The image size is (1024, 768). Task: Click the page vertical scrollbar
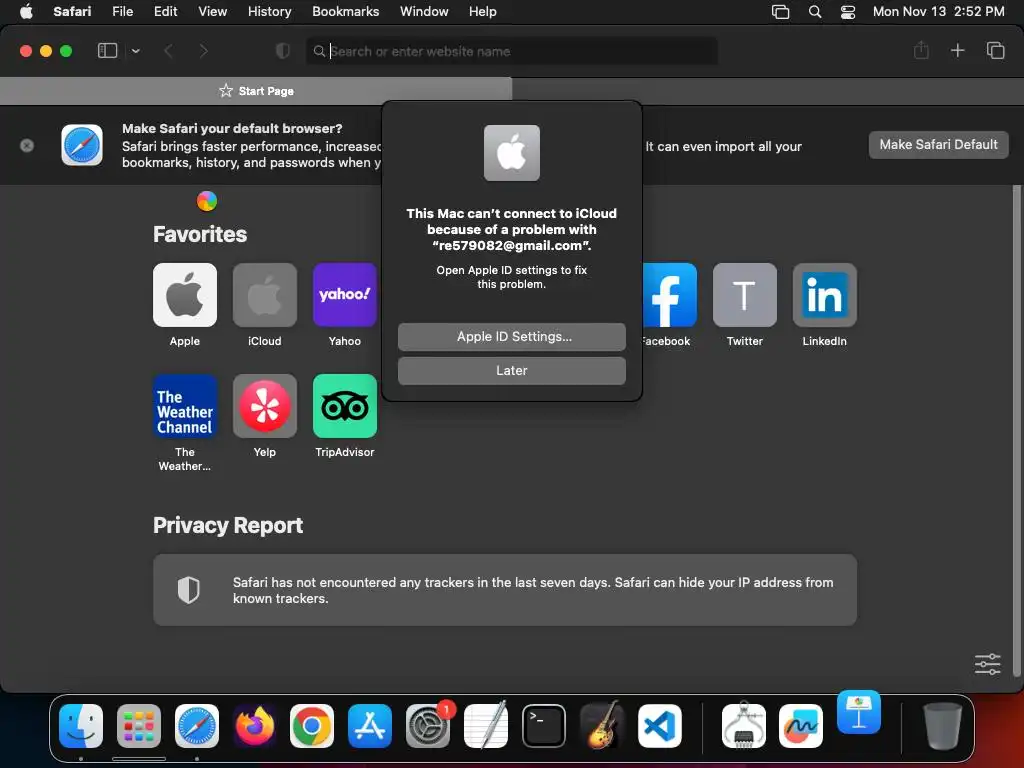(1016, 431)
